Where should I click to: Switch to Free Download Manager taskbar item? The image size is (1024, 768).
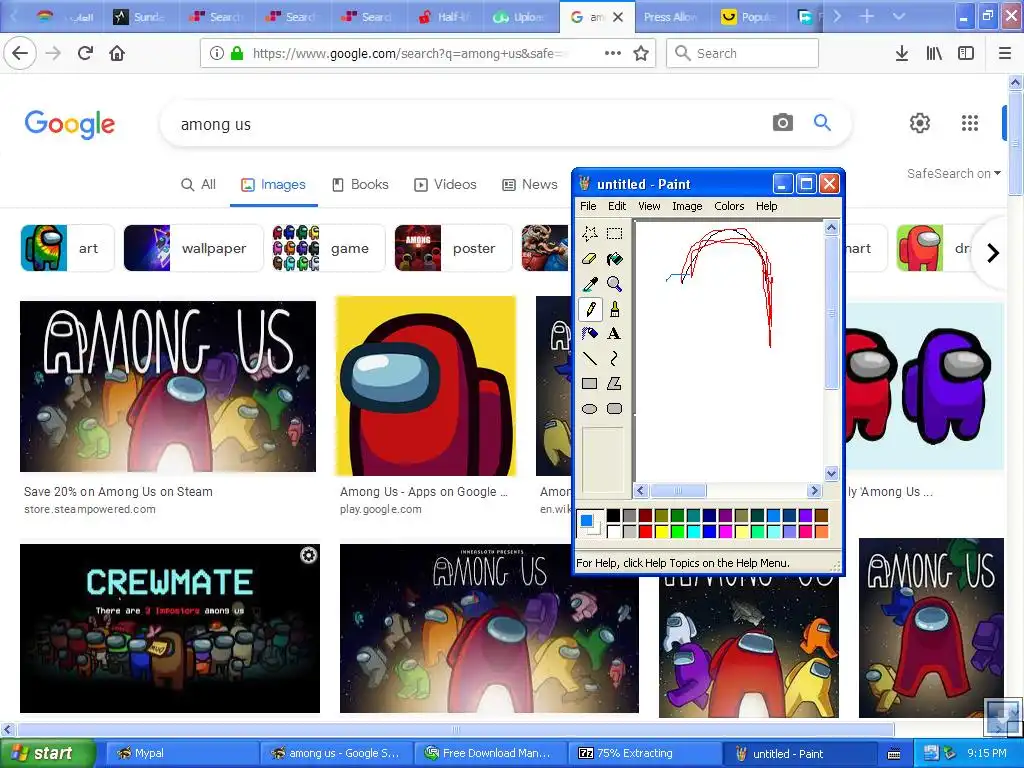(491, 753)
